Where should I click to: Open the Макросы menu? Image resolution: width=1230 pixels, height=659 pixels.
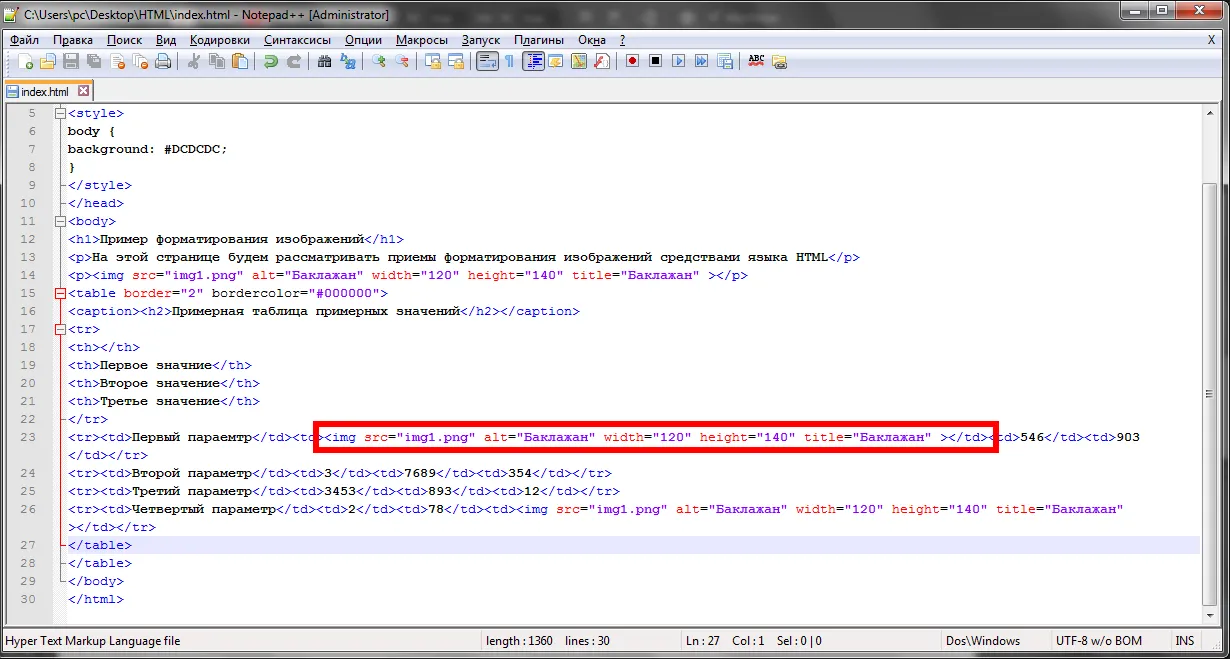421,40
